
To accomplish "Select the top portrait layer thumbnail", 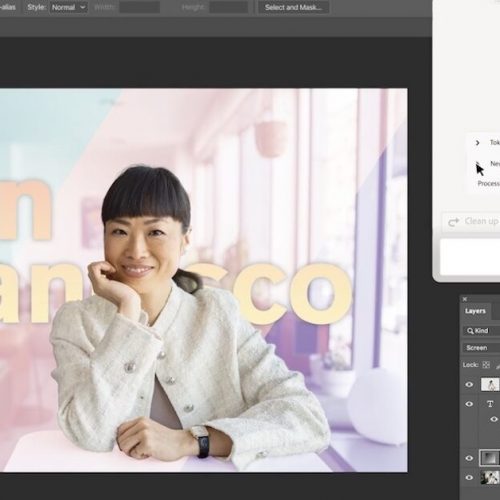I will coord(490,384).
